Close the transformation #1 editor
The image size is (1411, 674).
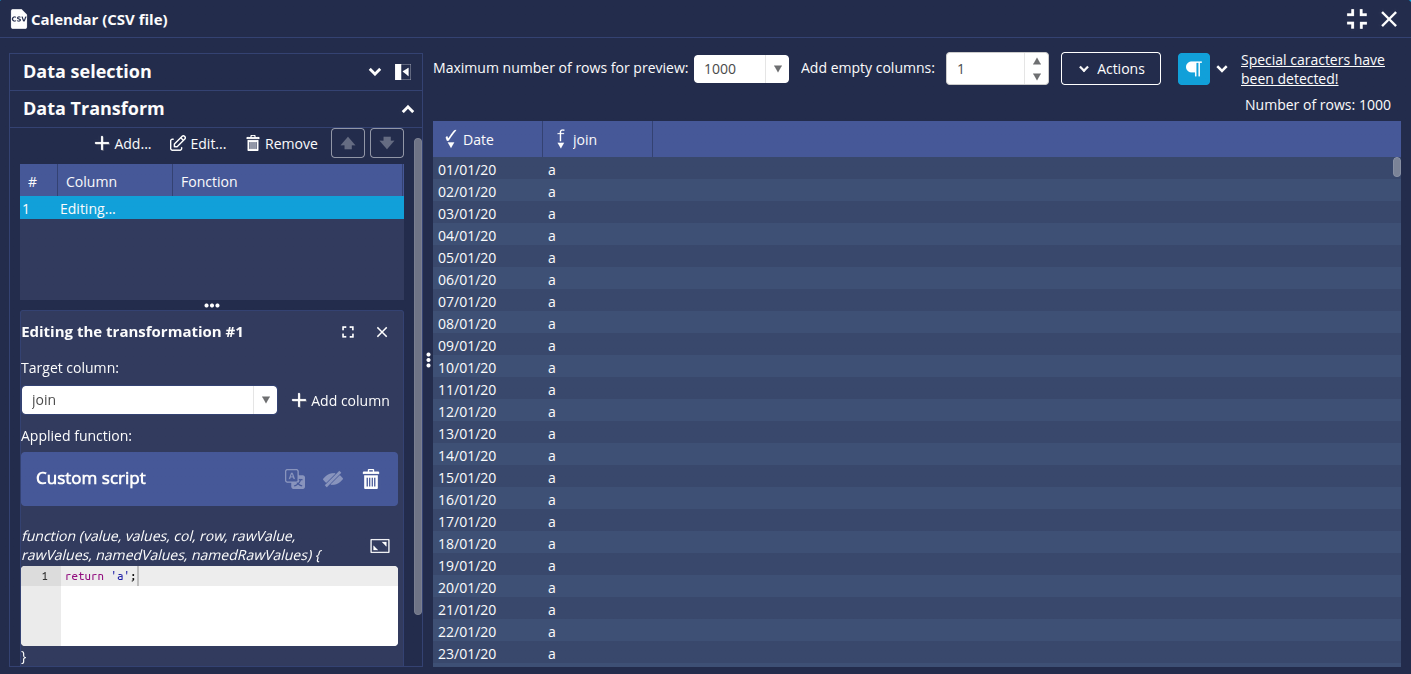point(382,332)
